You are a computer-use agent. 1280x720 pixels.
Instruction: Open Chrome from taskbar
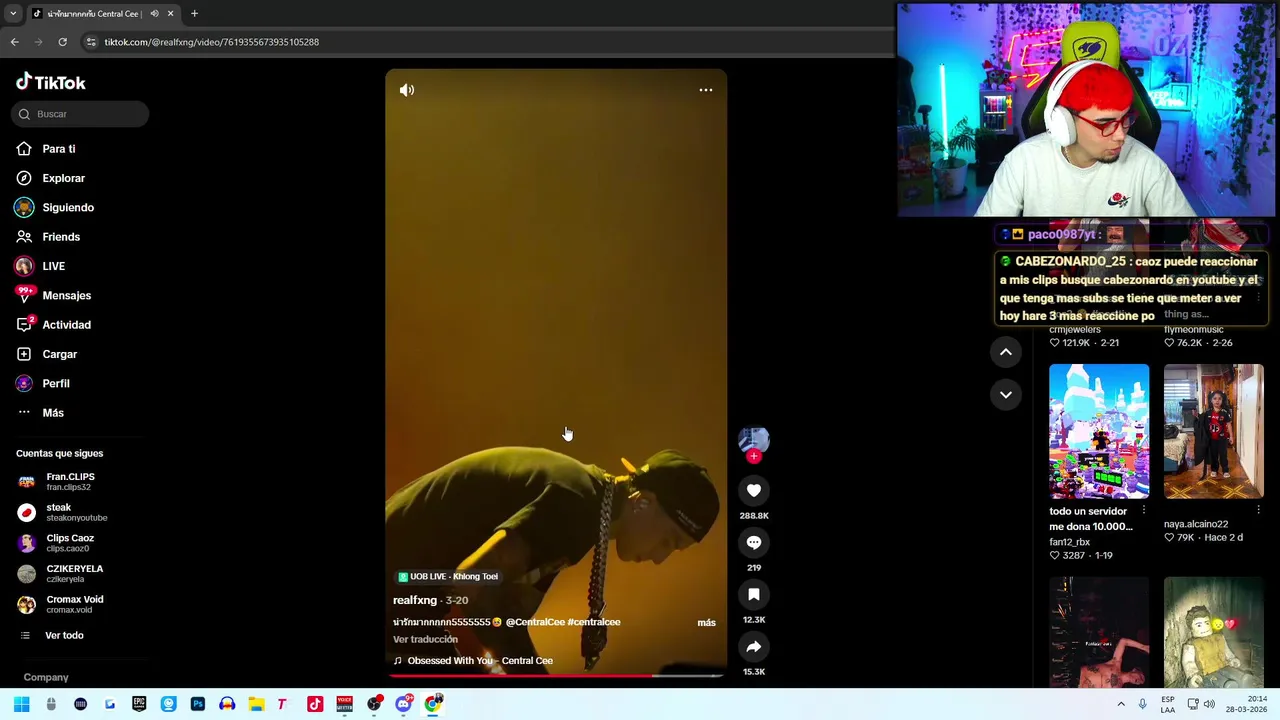point(433,704)
